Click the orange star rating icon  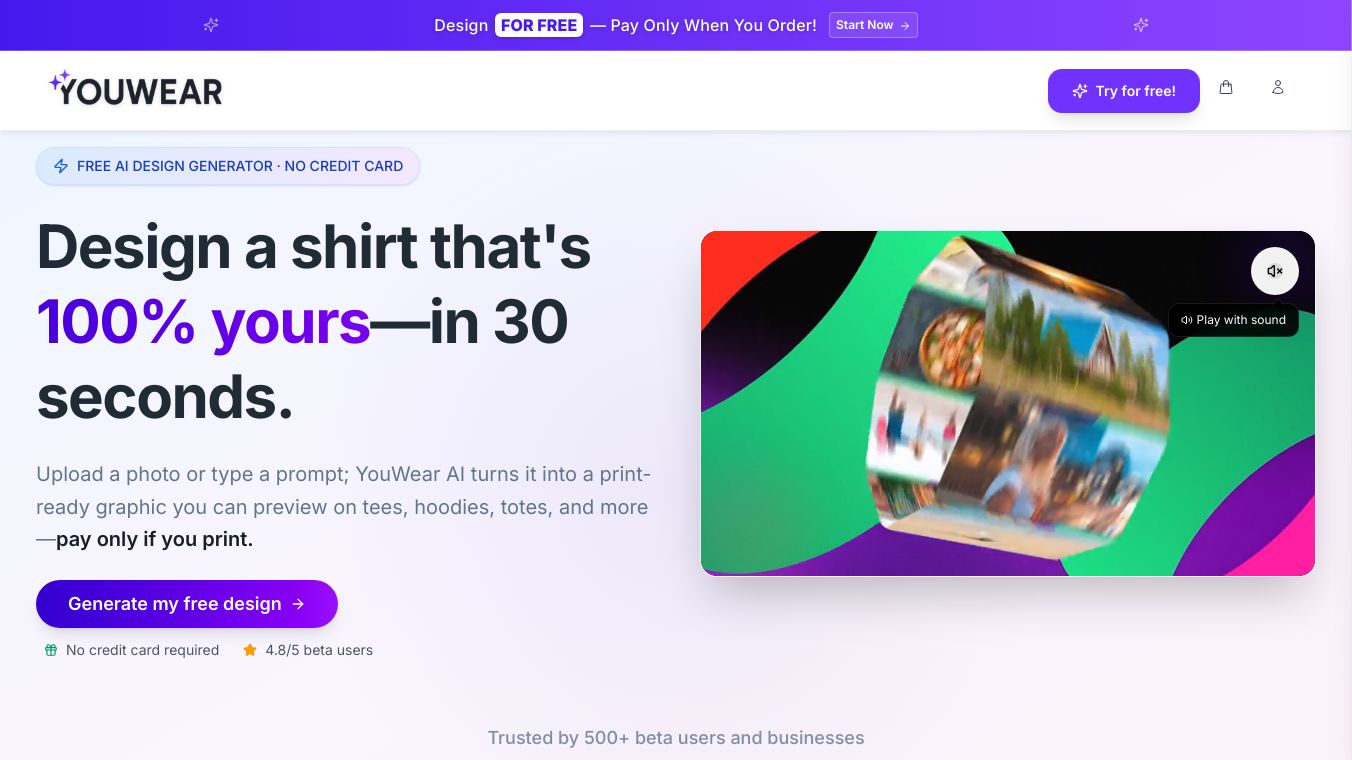250,650
